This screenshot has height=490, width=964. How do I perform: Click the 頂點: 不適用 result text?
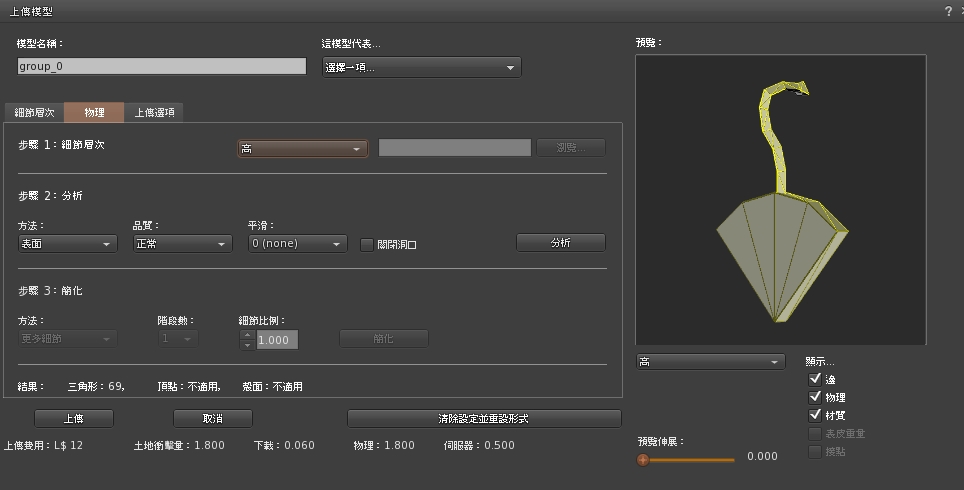tap(189, 387)
